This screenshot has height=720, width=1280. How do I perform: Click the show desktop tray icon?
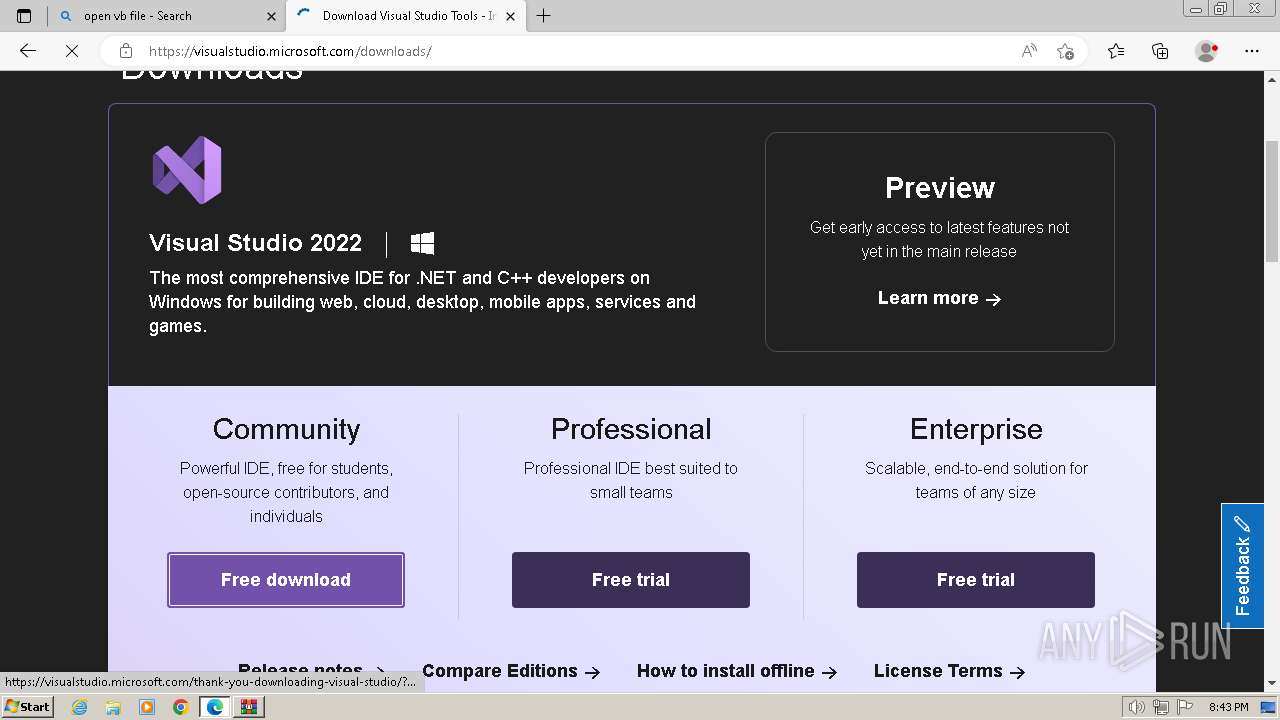coord(1268,707)
